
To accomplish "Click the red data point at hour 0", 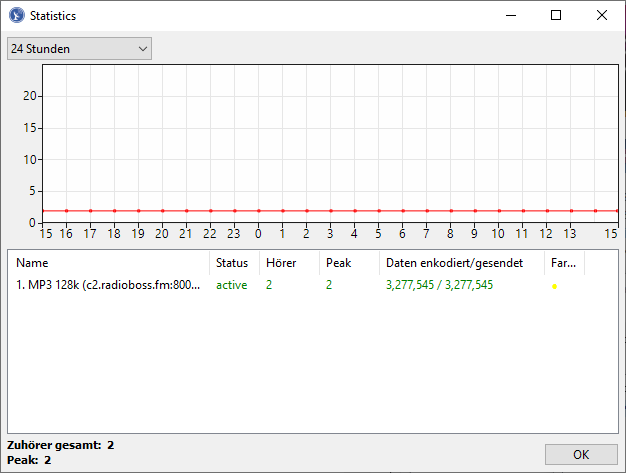I will [259, 211].
